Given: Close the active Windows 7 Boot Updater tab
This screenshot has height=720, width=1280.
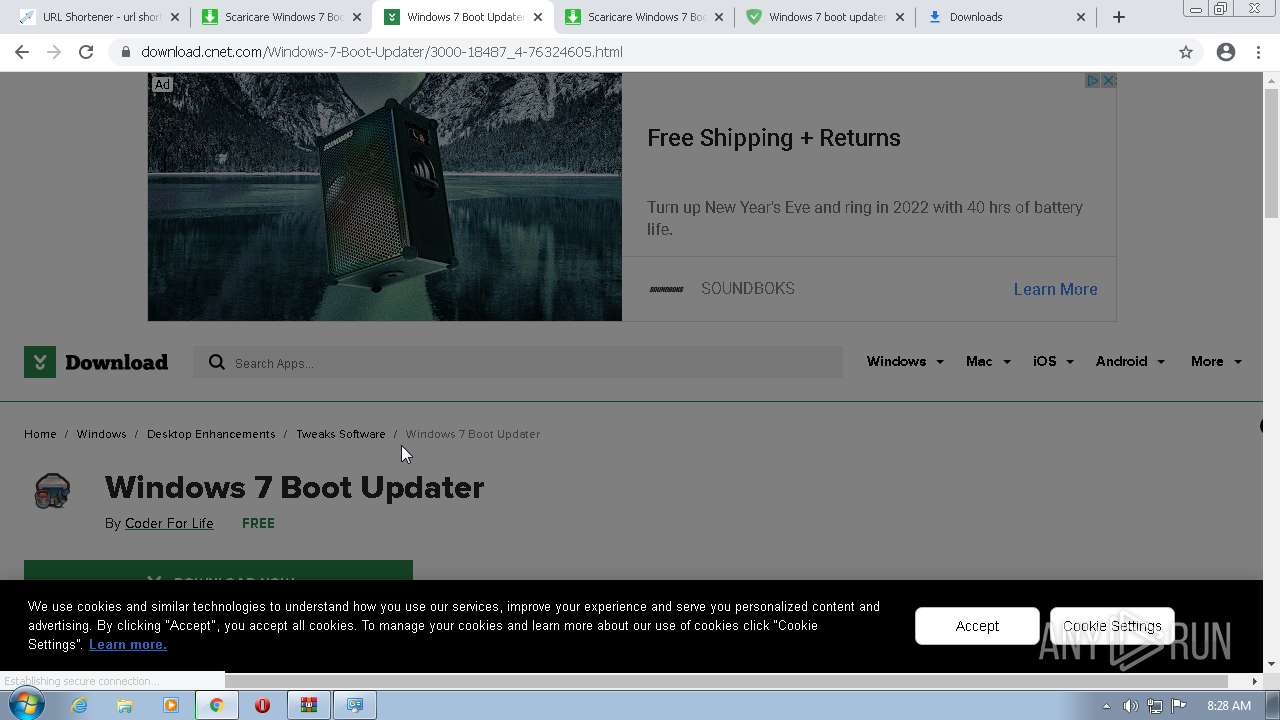Looking at the screenshot, I should pos(538,17).
